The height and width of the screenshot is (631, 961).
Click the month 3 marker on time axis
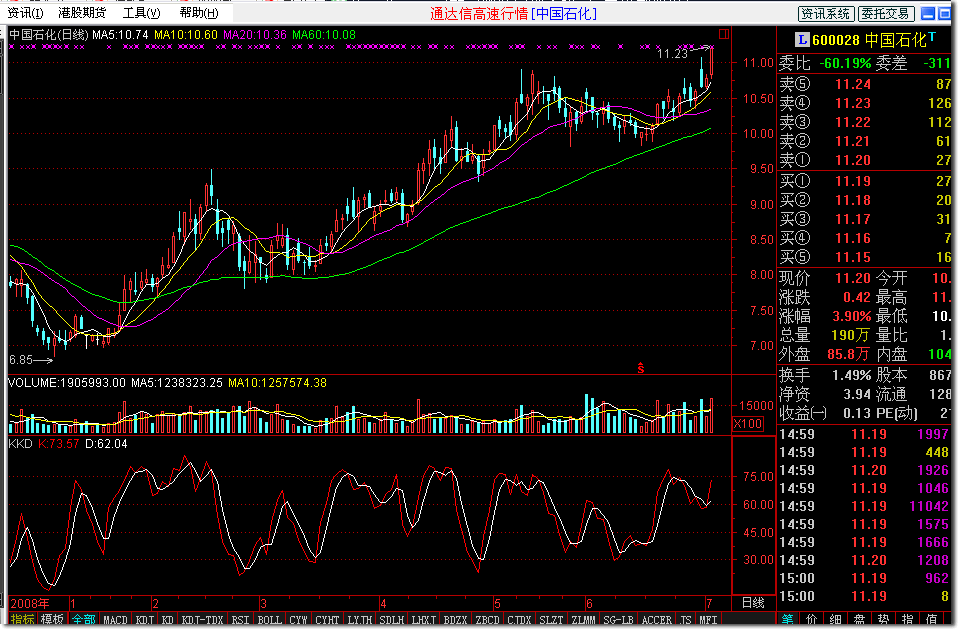263,603
